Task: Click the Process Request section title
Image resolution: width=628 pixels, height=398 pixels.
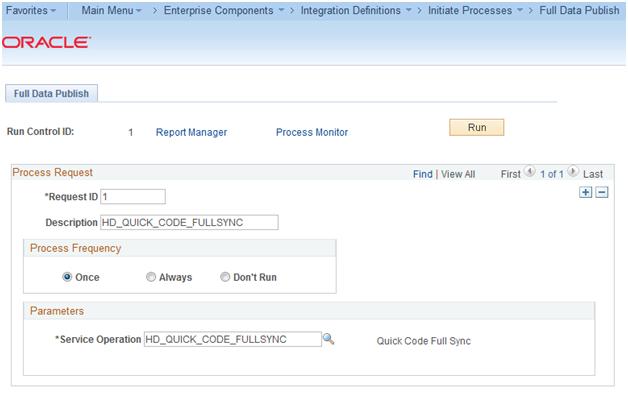Action: pyautogui.click(x=52, y=172)
